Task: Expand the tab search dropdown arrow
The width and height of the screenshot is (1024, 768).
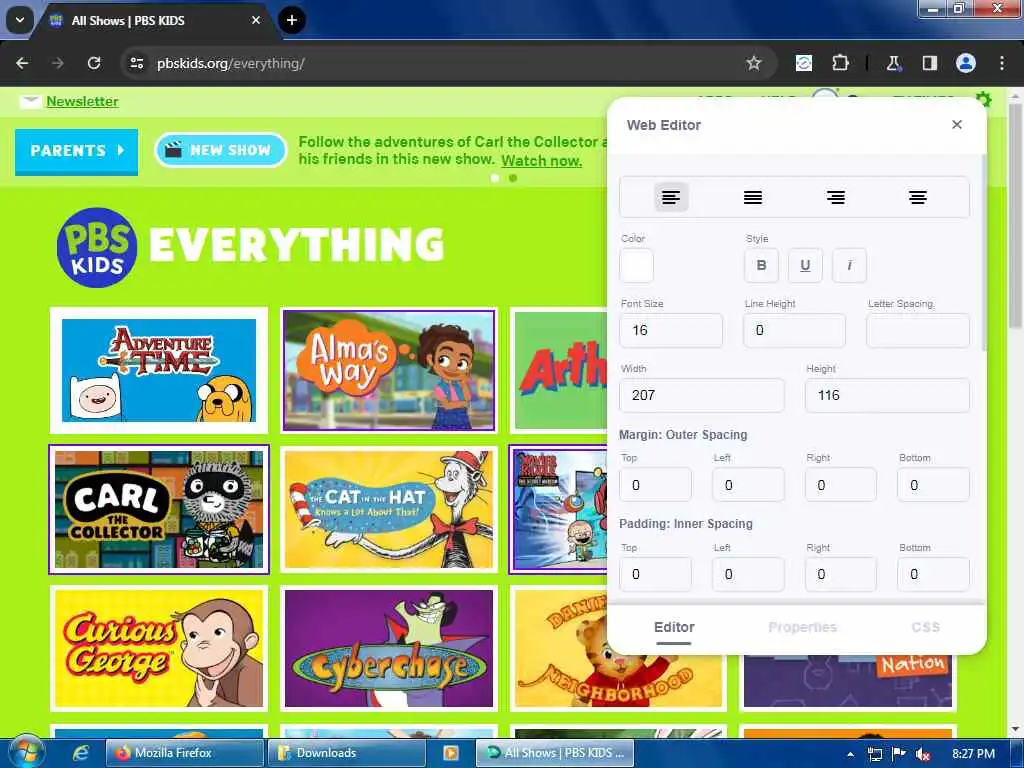Action: 20,20
